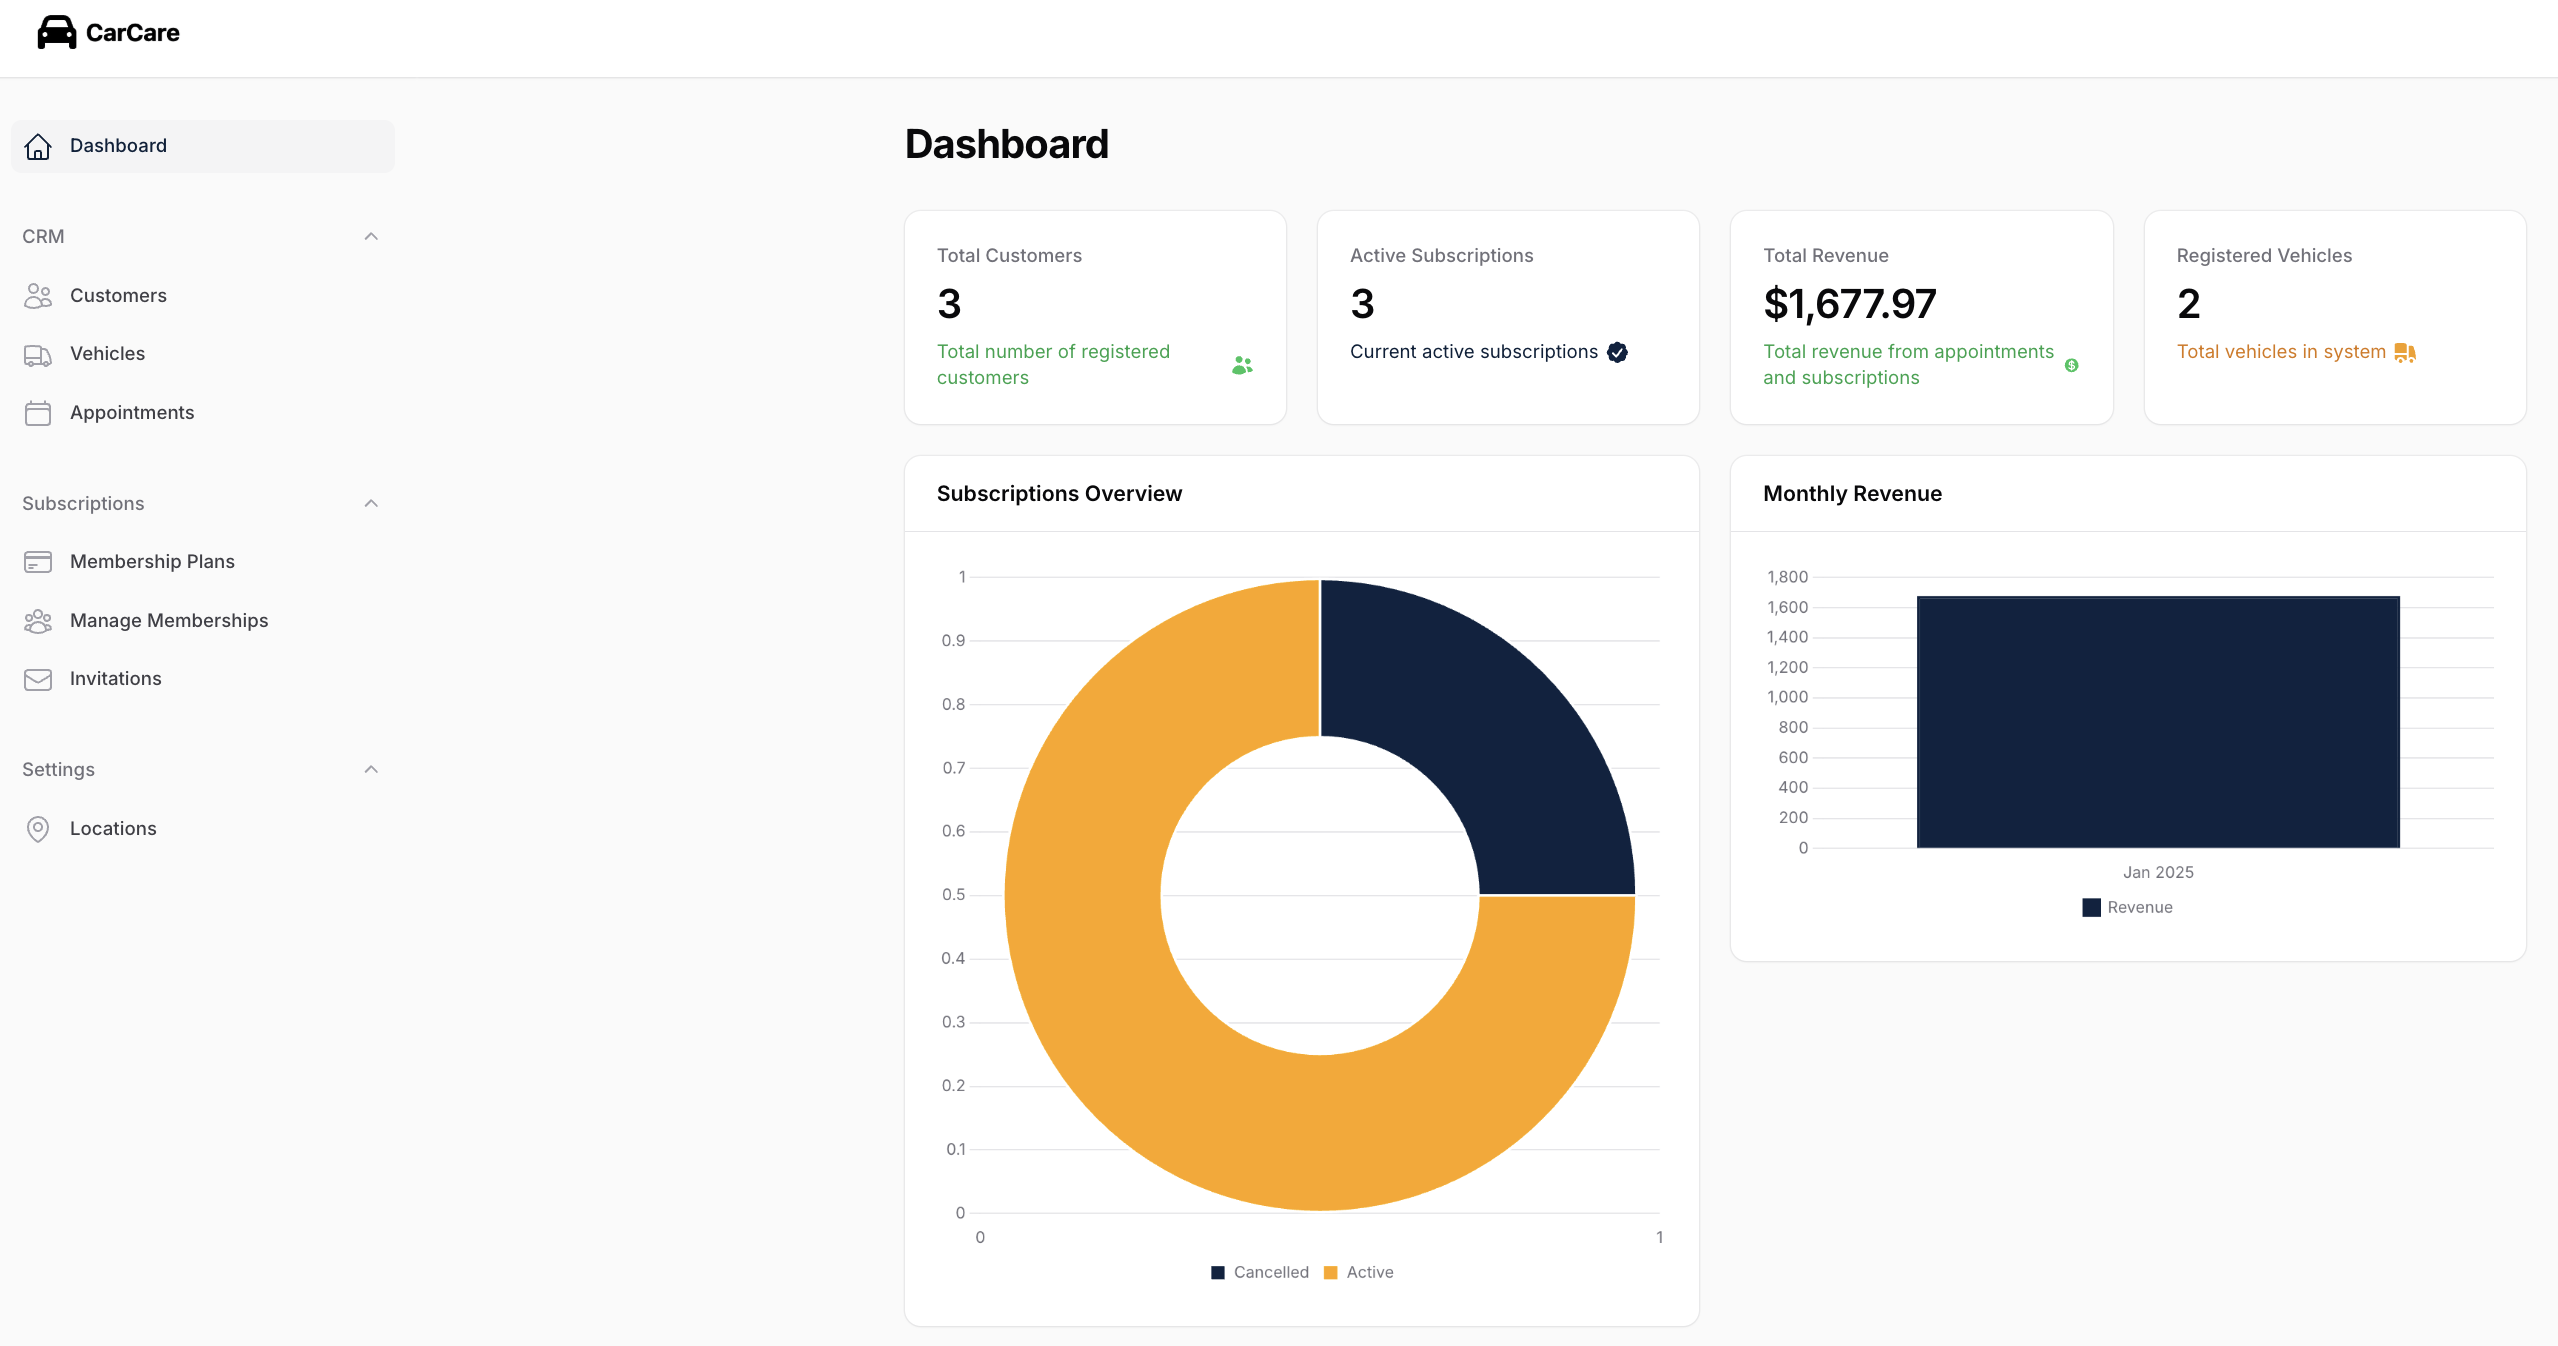The height and width of the screenshot is (1346, 2558).
Task: Click the 1,800 label on revenue axis
Action: 1787,577
